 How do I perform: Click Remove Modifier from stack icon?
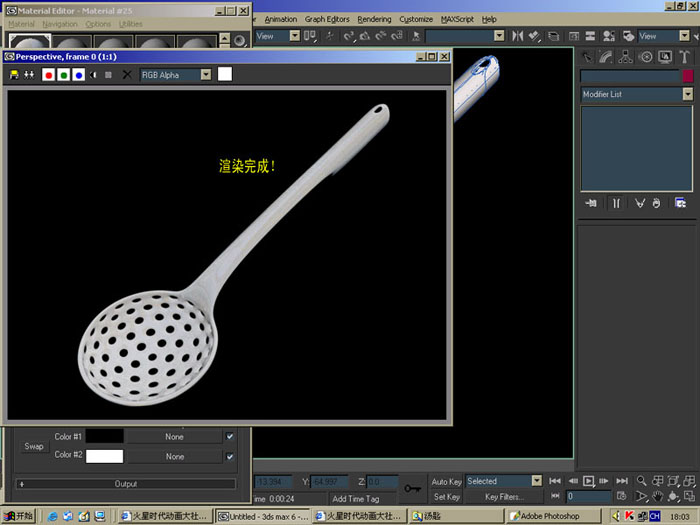pyautogui.click(x=656, y=203)
